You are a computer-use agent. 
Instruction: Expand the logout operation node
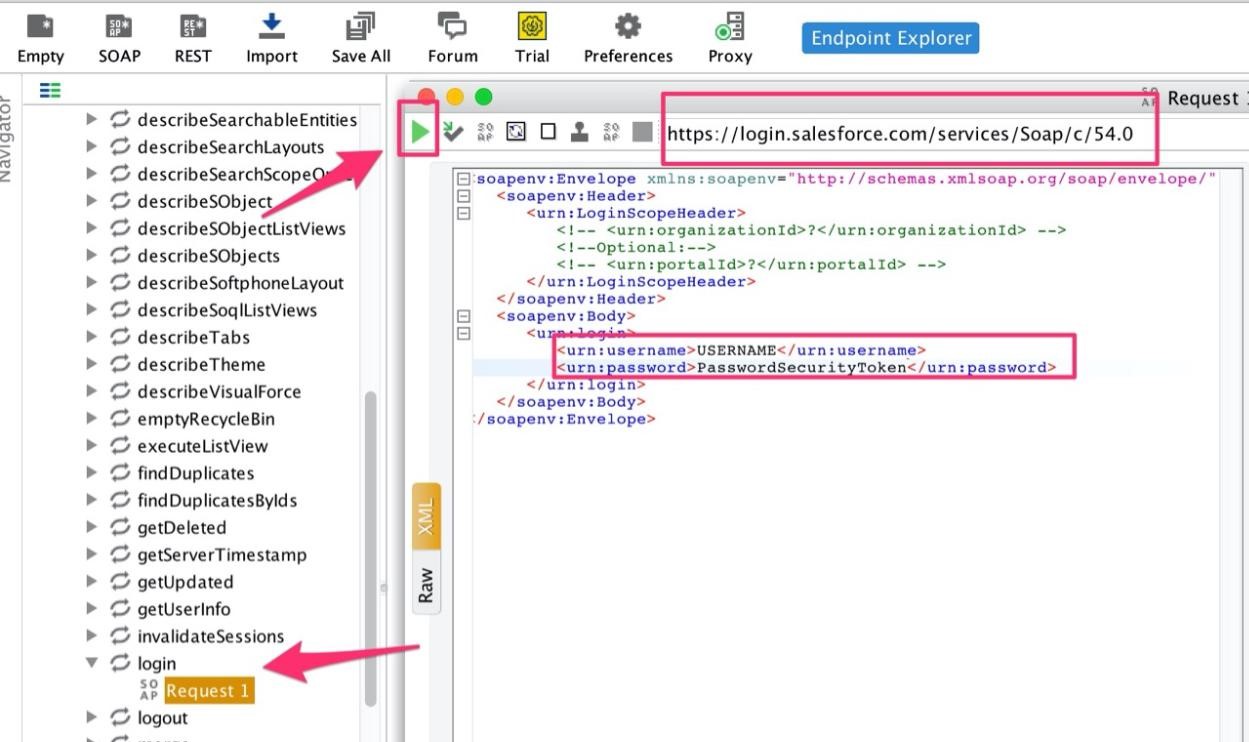[92, 718]
